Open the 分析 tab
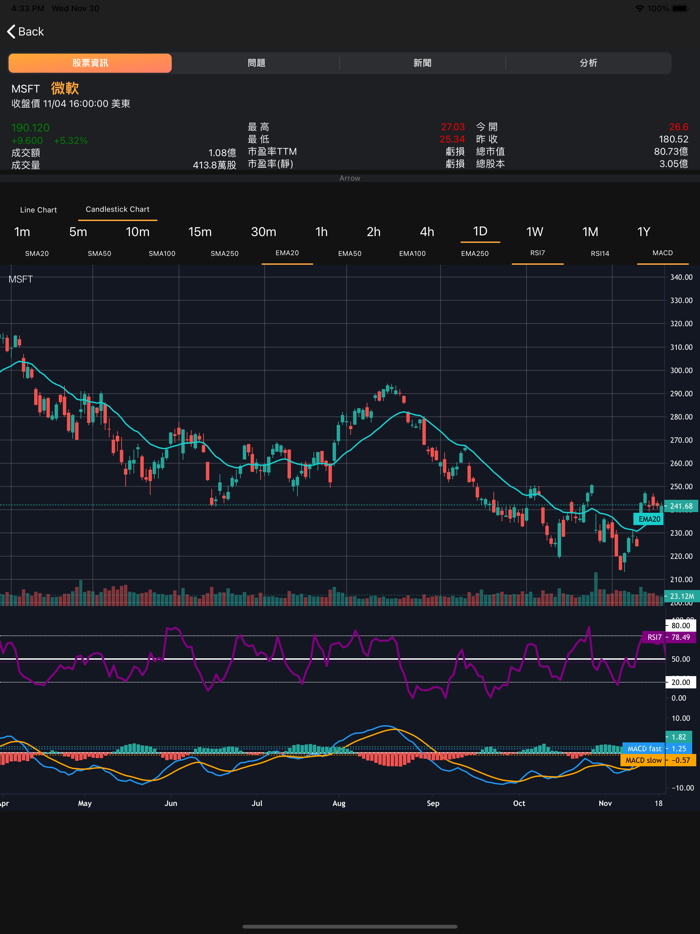The width and height of the screenshot is (700, 934). coord(589,63)
